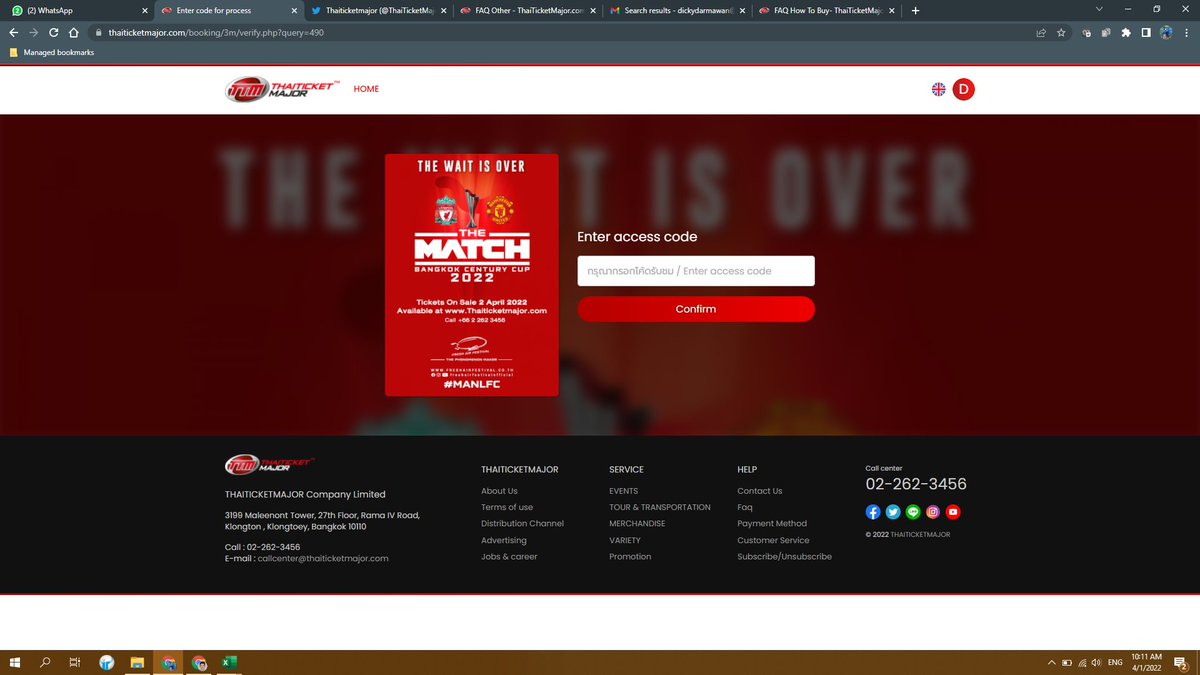Open Jobs & career footer link
1200x675 pixels.
[509, 556]
